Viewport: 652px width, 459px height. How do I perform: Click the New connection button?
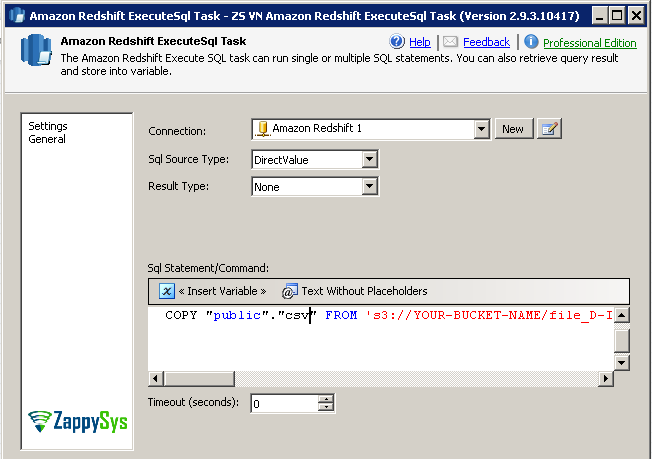[513, 129]
